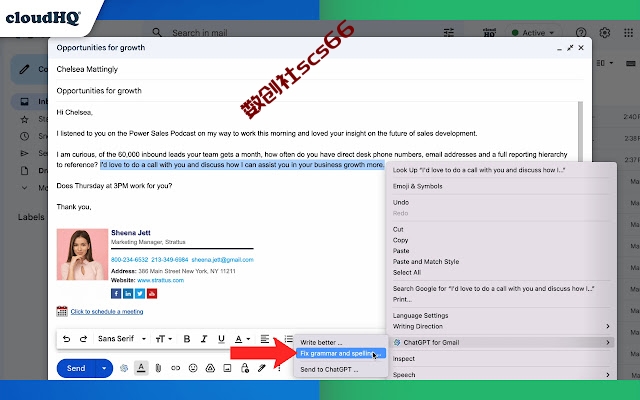Screen dimensions: 640x400
Task: Click Select All in context menu
Action: click(407, 273)
